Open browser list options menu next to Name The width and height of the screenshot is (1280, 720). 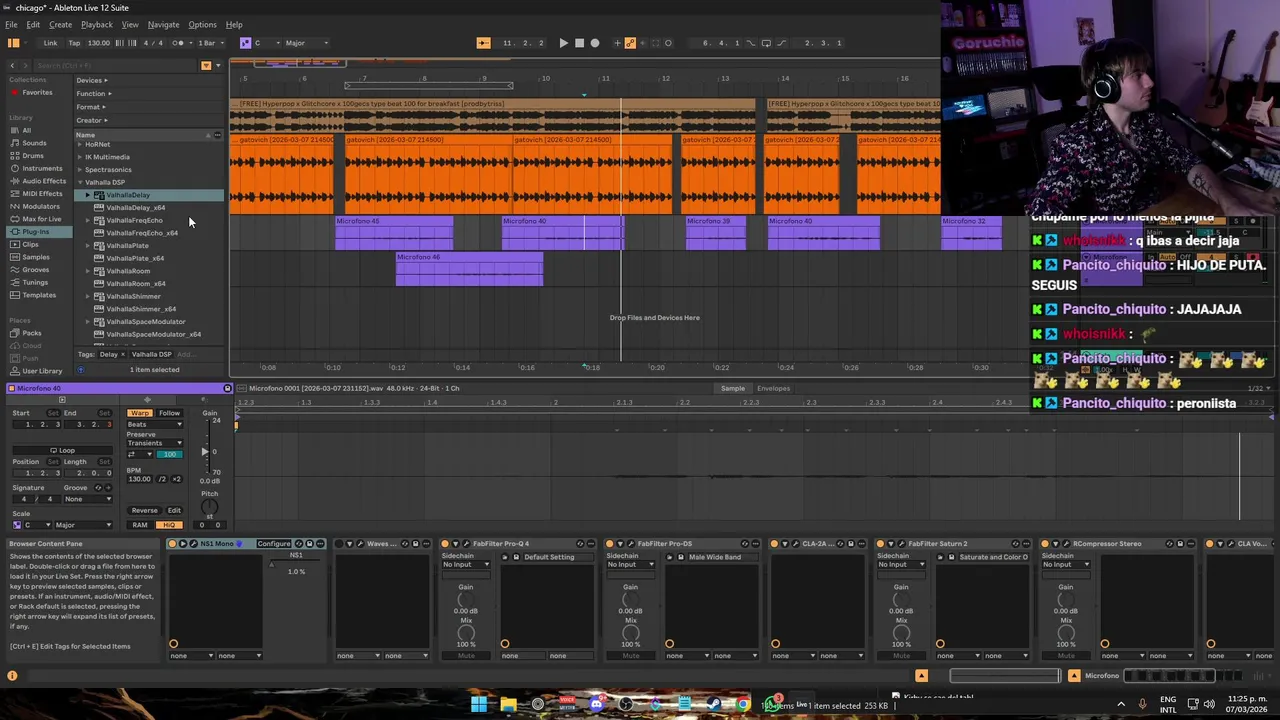pyautogui.click(x=217, y=134)
